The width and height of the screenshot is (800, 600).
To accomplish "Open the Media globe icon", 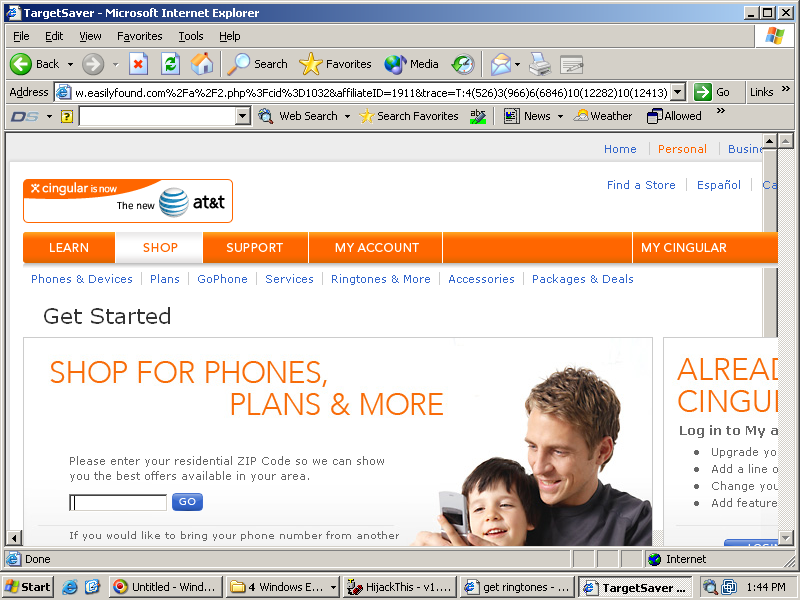I will click(x=411, y=64).
